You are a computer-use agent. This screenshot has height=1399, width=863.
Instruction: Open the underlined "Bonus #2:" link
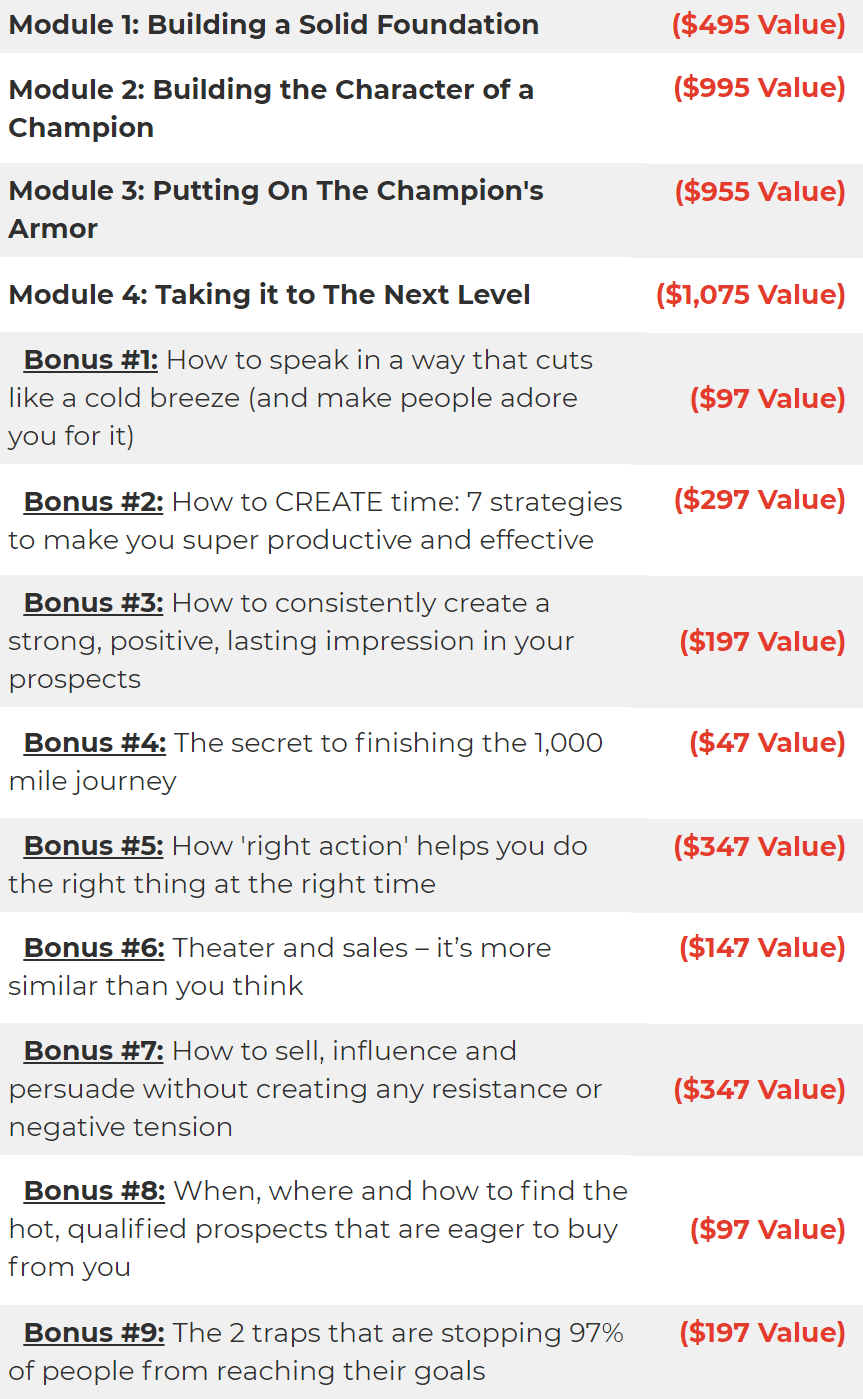93,502
